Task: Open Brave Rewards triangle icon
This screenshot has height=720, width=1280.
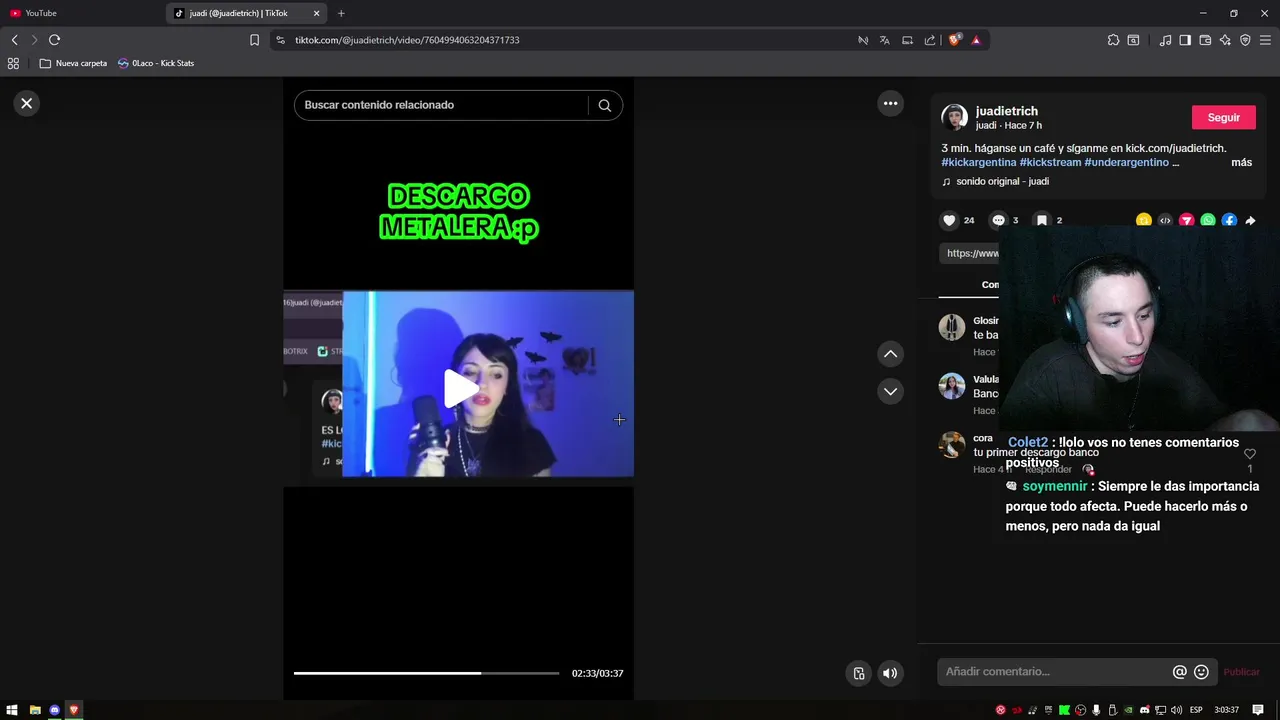Action: coord(976,40)
